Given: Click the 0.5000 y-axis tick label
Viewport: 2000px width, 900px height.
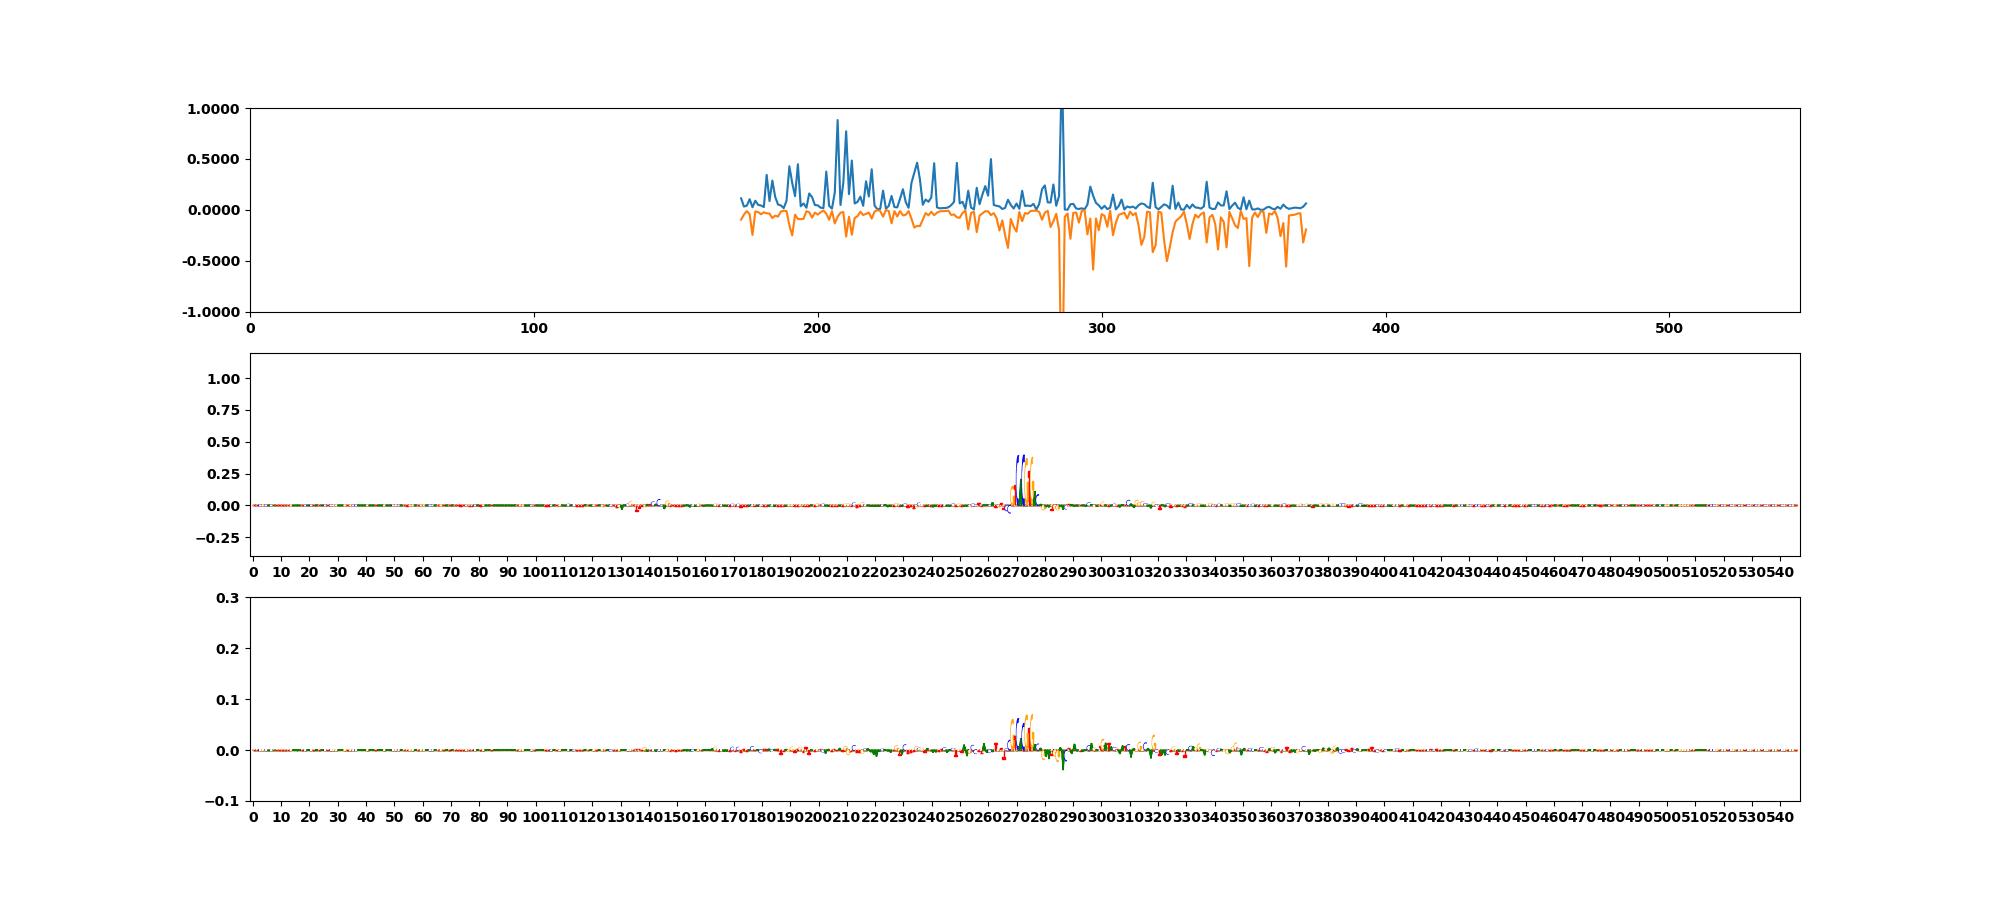Looking at the screenshot, I should click(213, 160).
